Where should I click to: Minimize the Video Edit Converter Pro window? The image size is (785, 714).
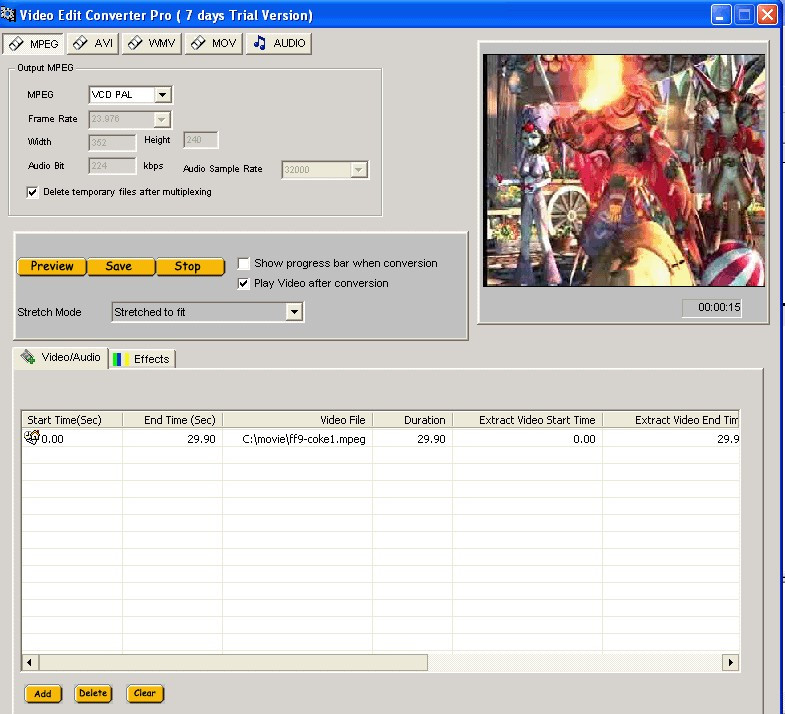pos(720,15)
